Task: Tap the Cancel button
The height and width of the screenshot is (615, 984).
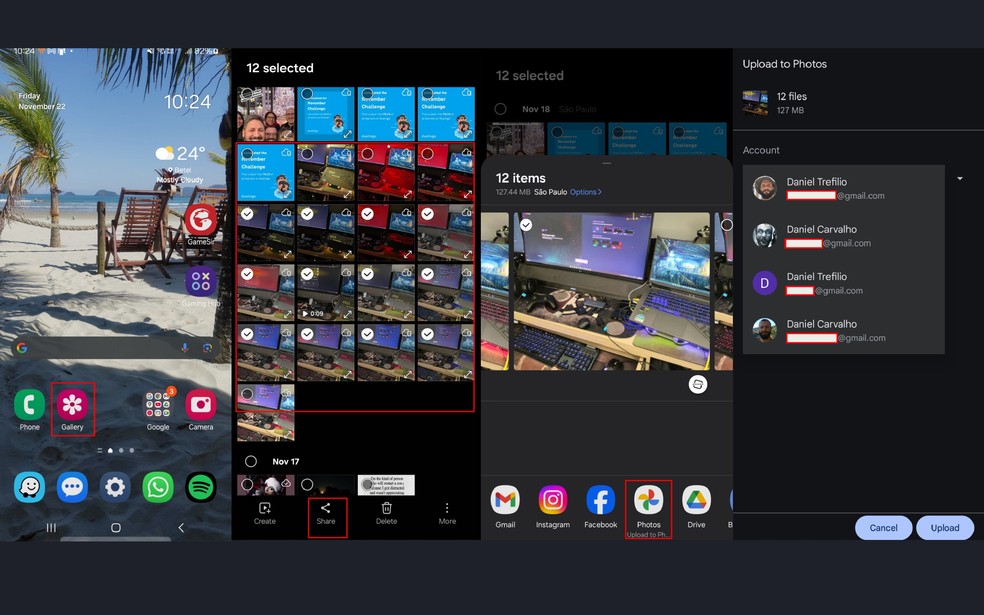Action: 883,528
